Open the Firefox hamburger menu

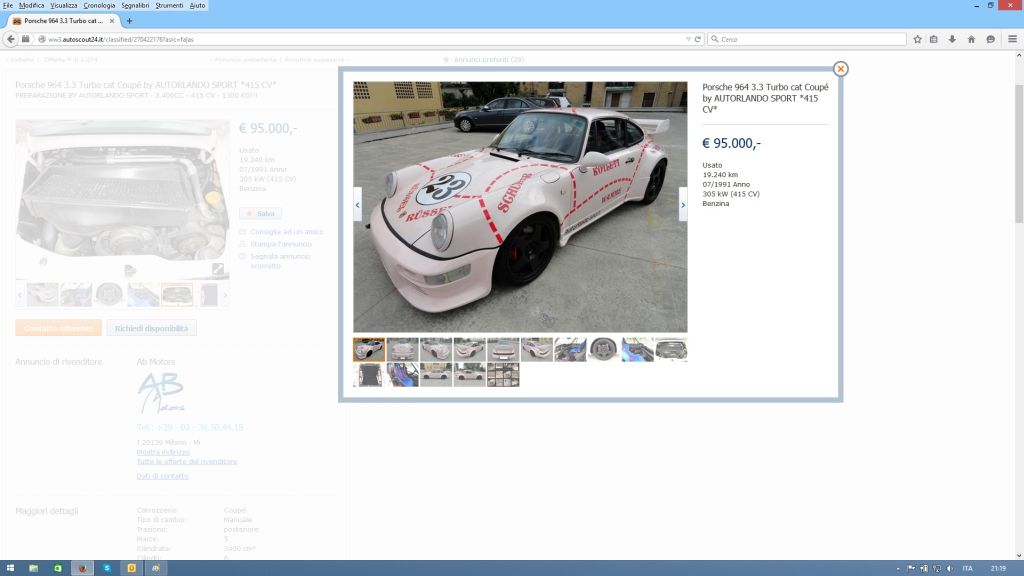tap(1012, 39)
